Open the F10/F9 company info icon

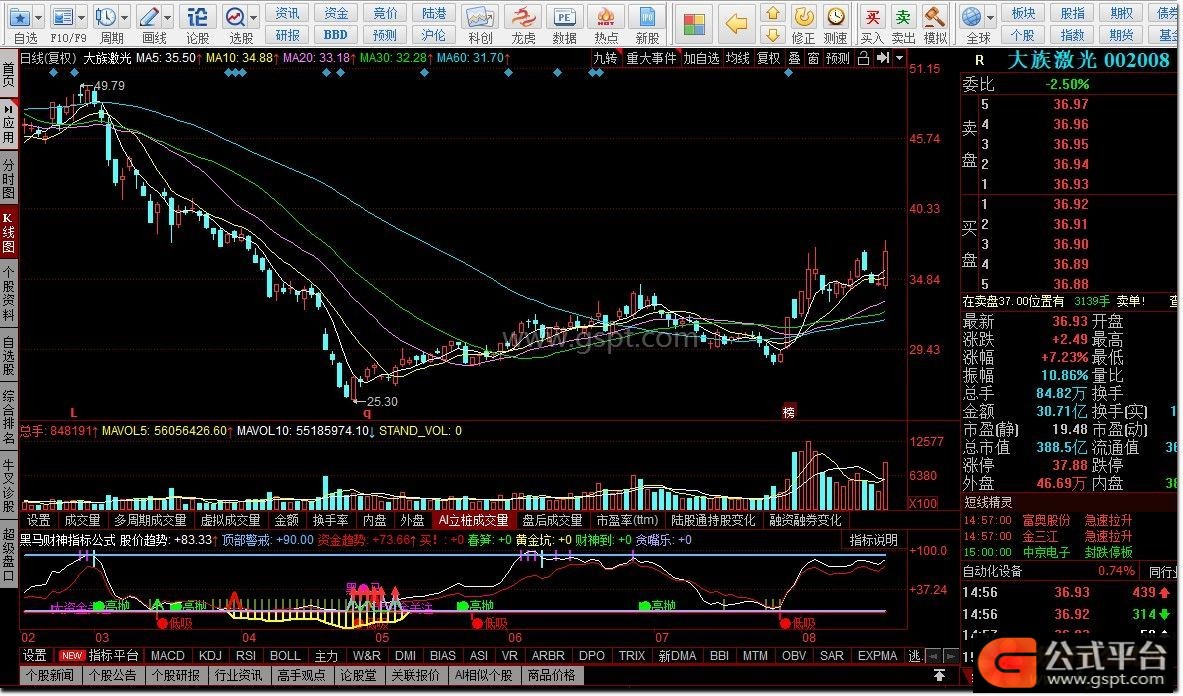(63, 17)
